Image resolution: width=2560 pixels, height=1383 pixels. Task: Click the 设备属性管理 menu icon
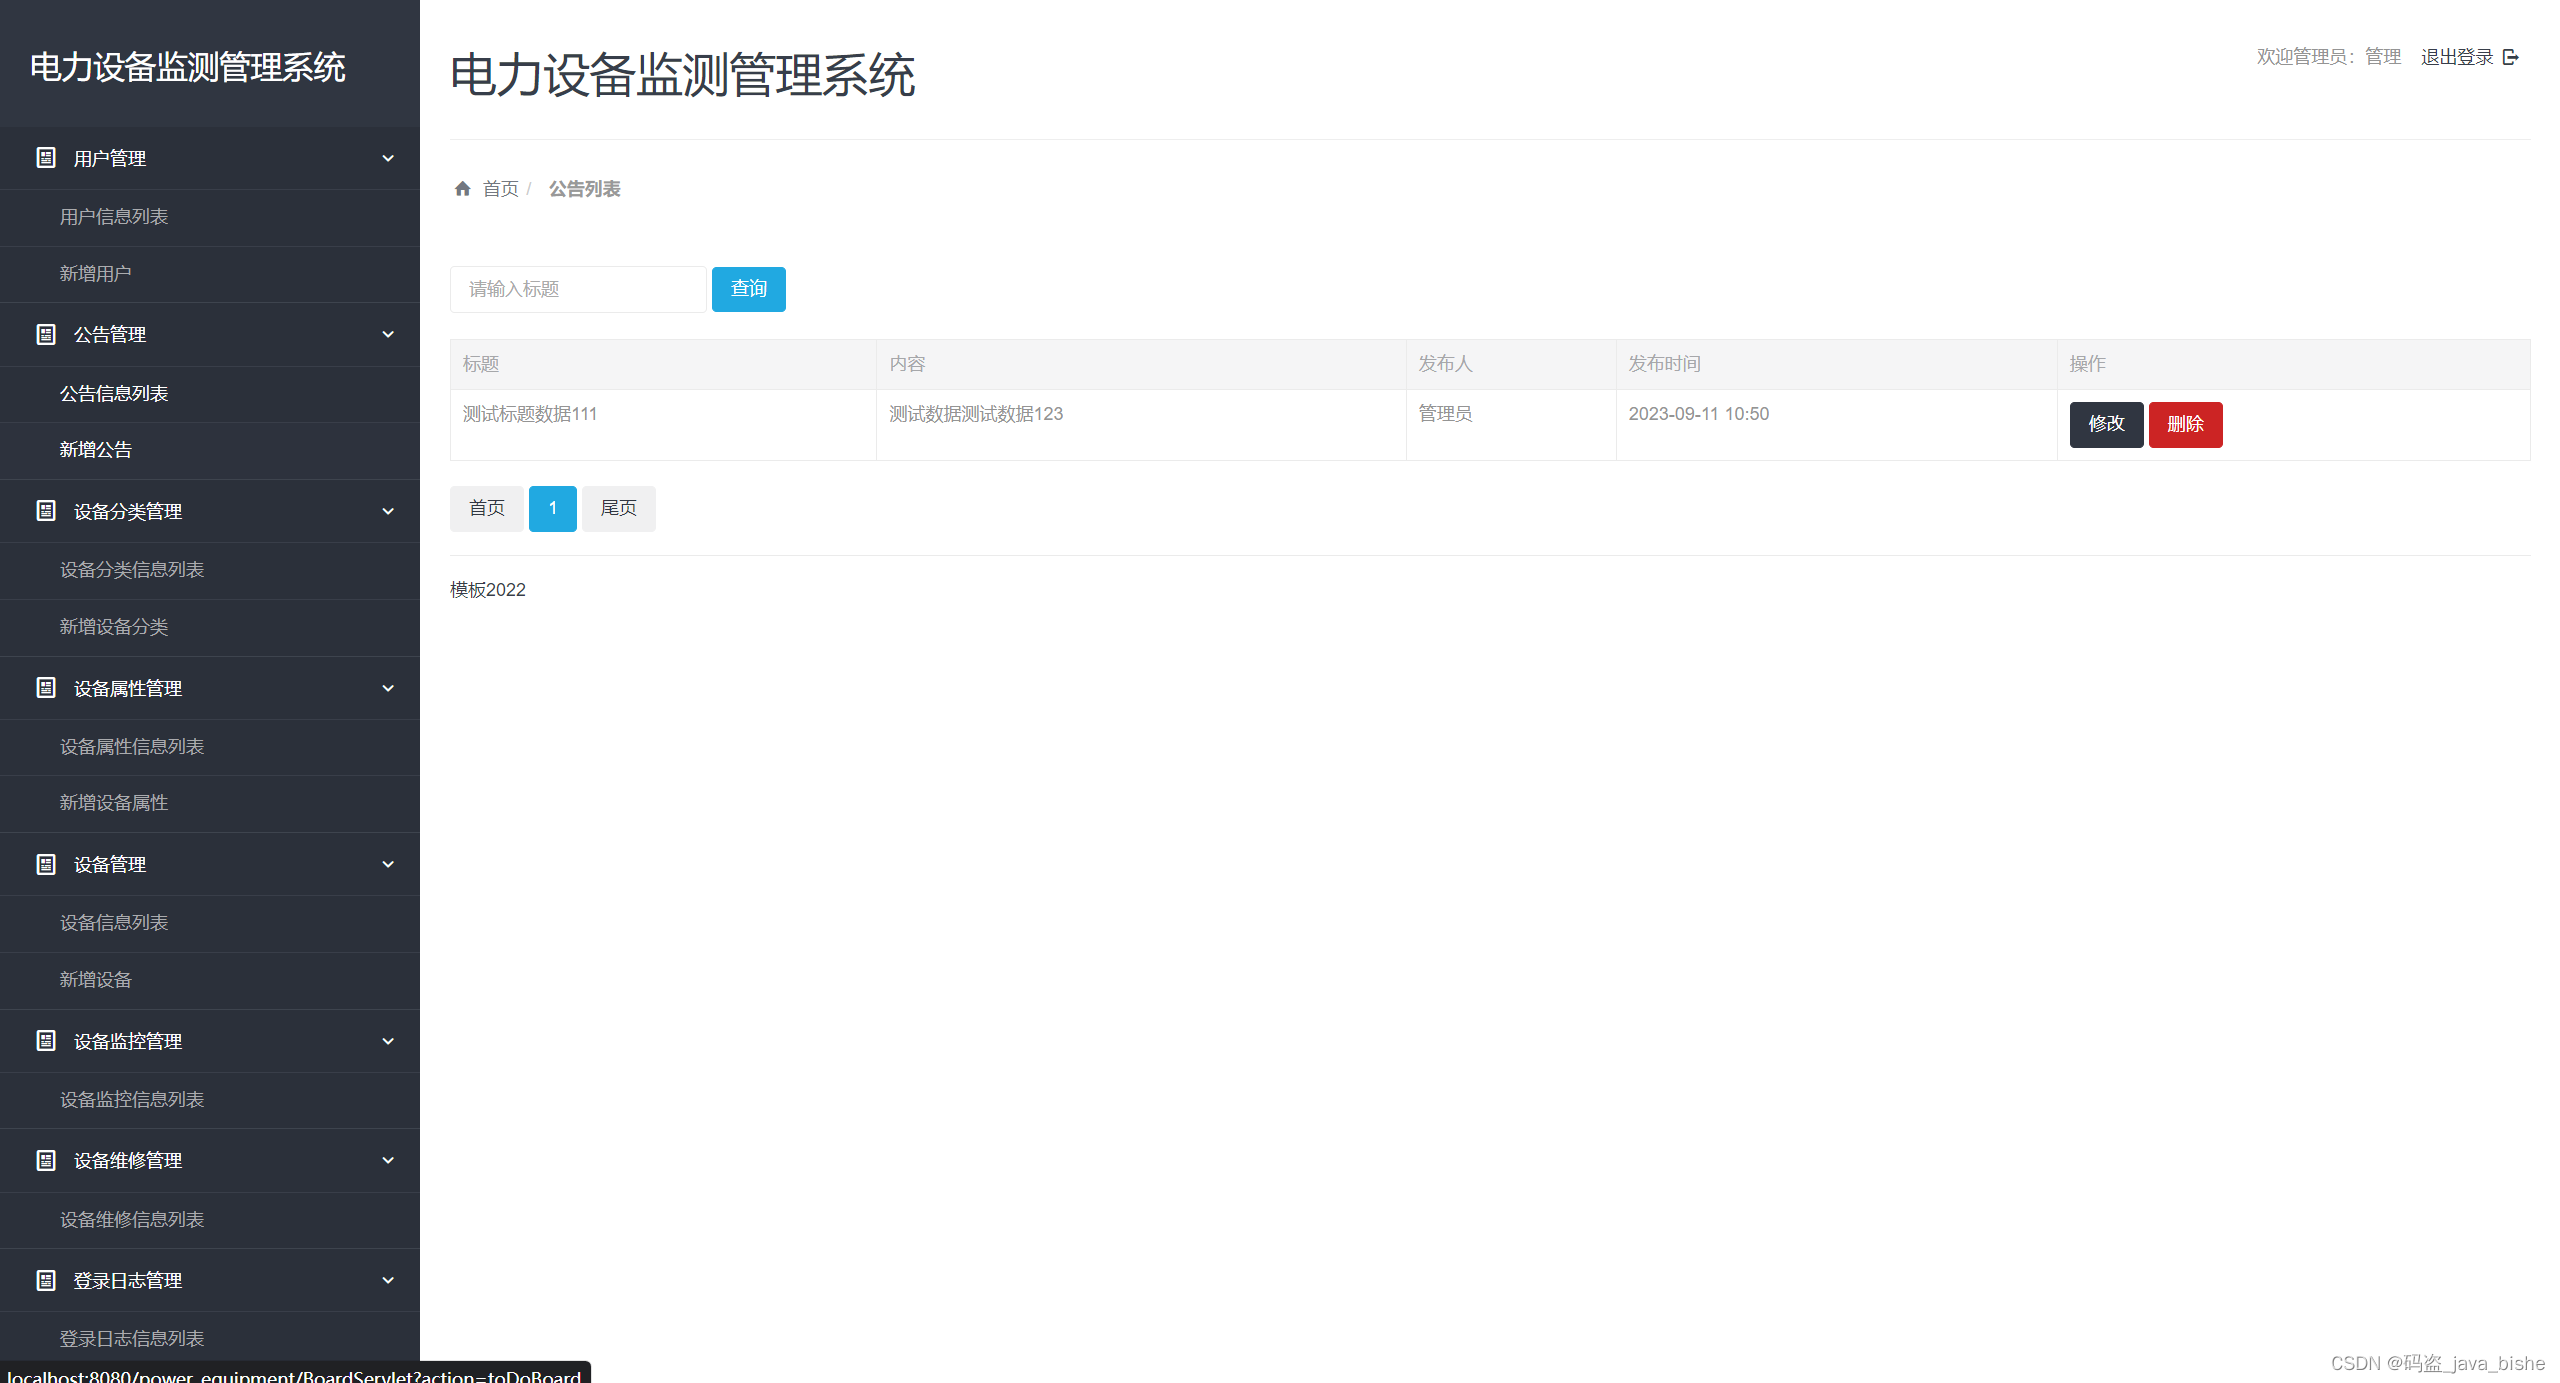[46, 688]
